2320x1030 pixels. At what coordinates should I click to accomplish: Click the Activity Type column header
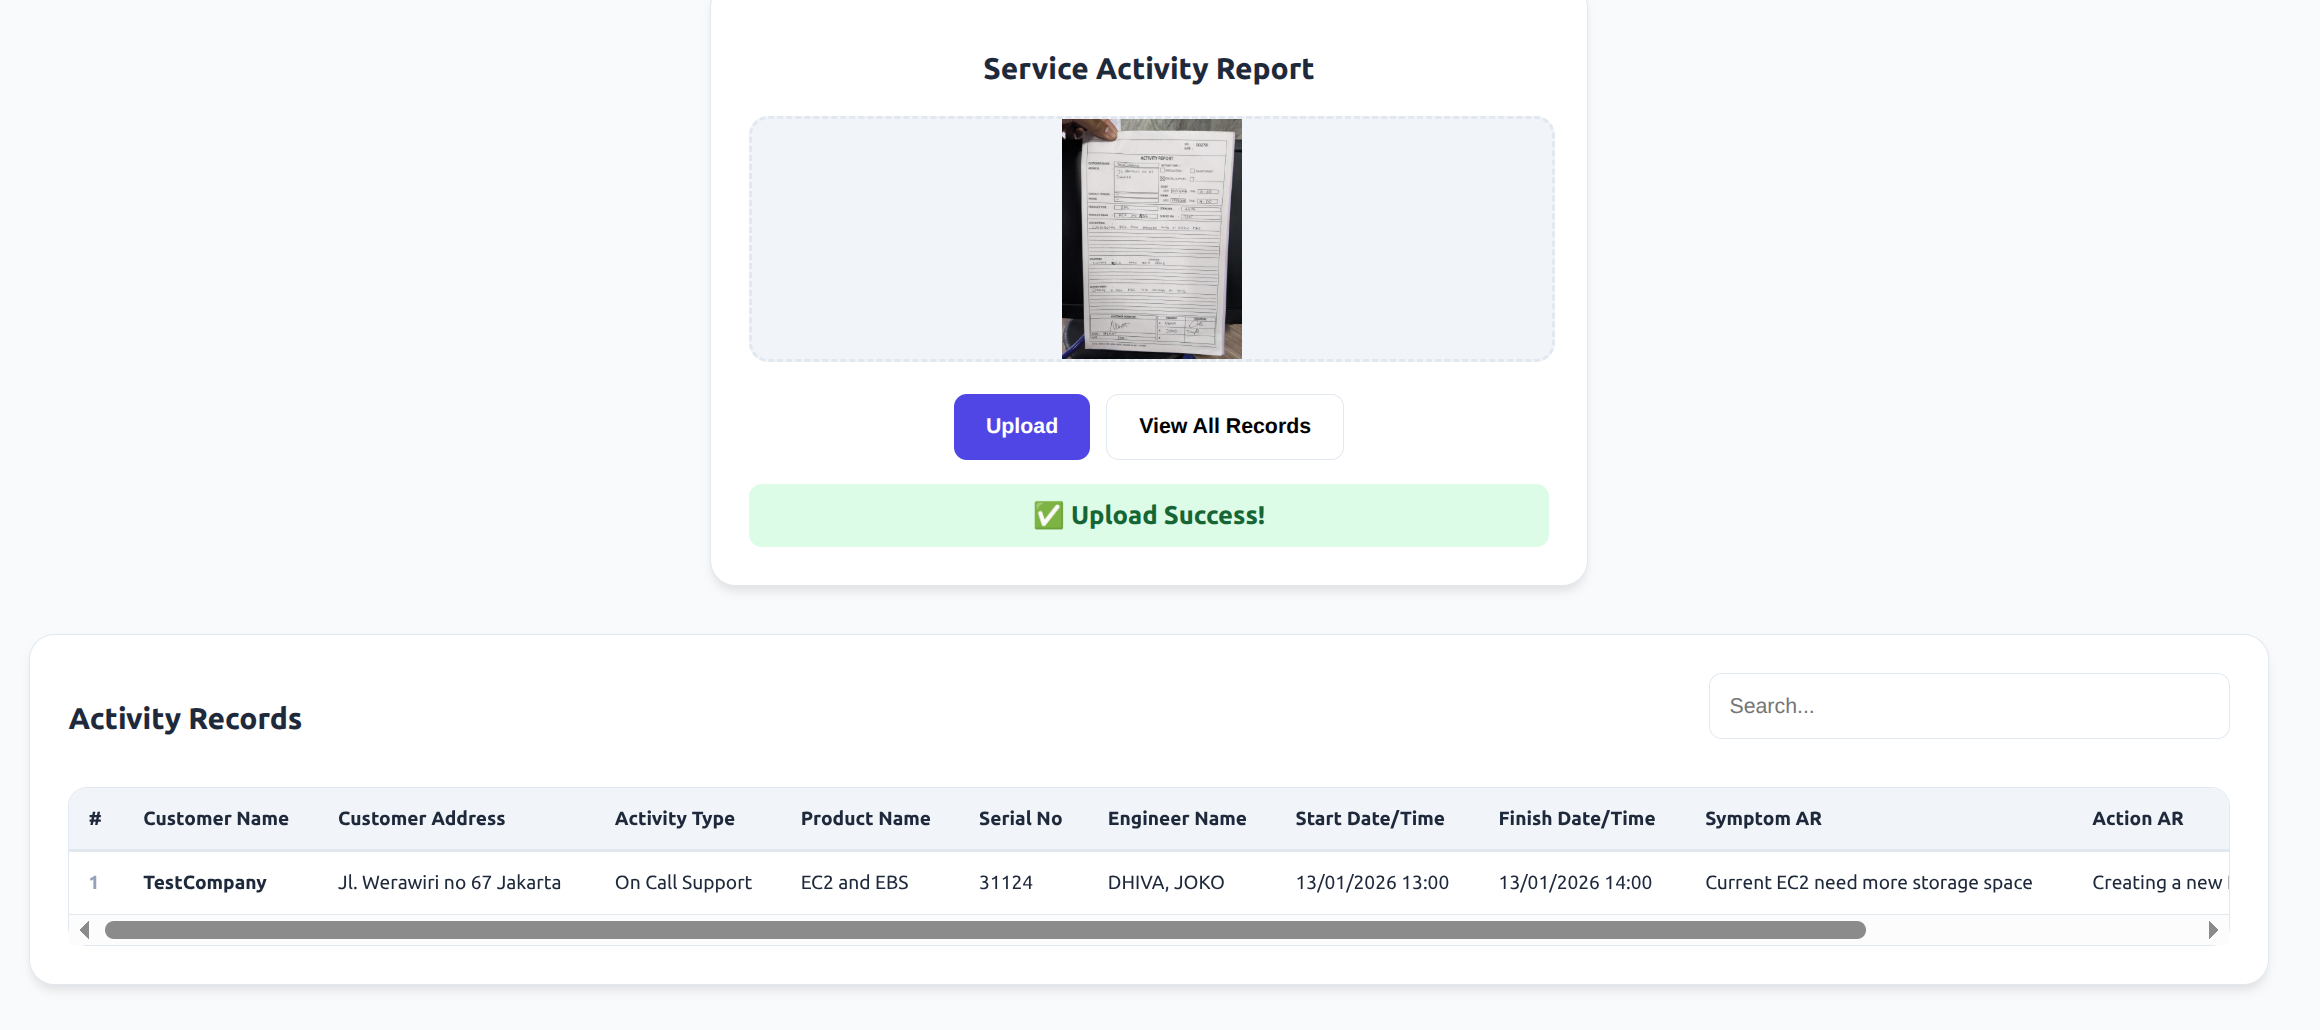coord(674,819)
